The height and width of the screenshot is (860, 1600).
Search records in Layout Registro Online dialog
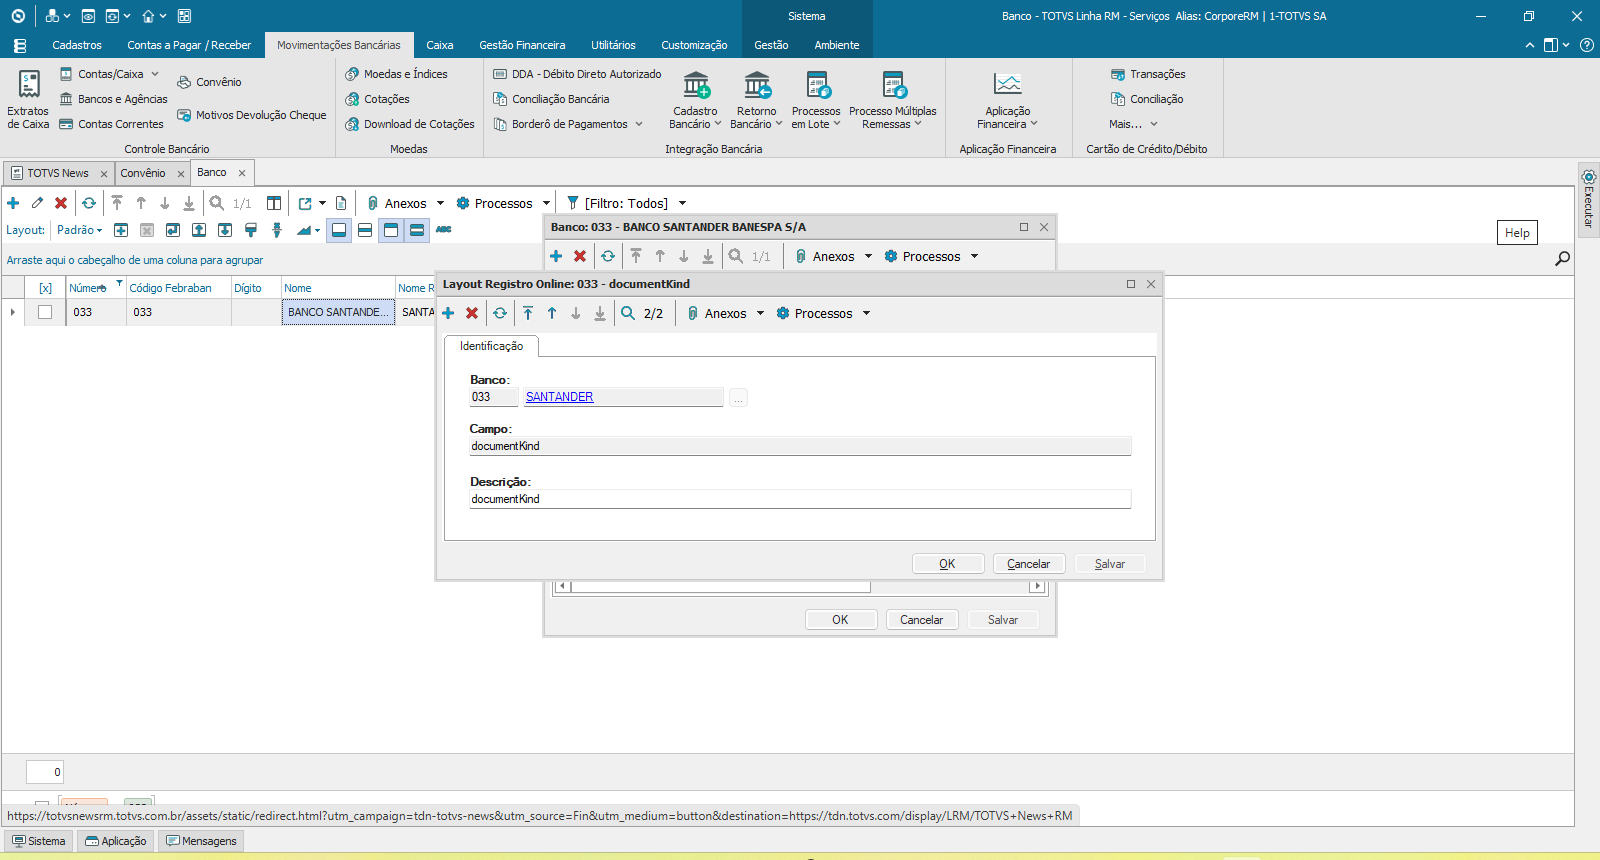628,313
